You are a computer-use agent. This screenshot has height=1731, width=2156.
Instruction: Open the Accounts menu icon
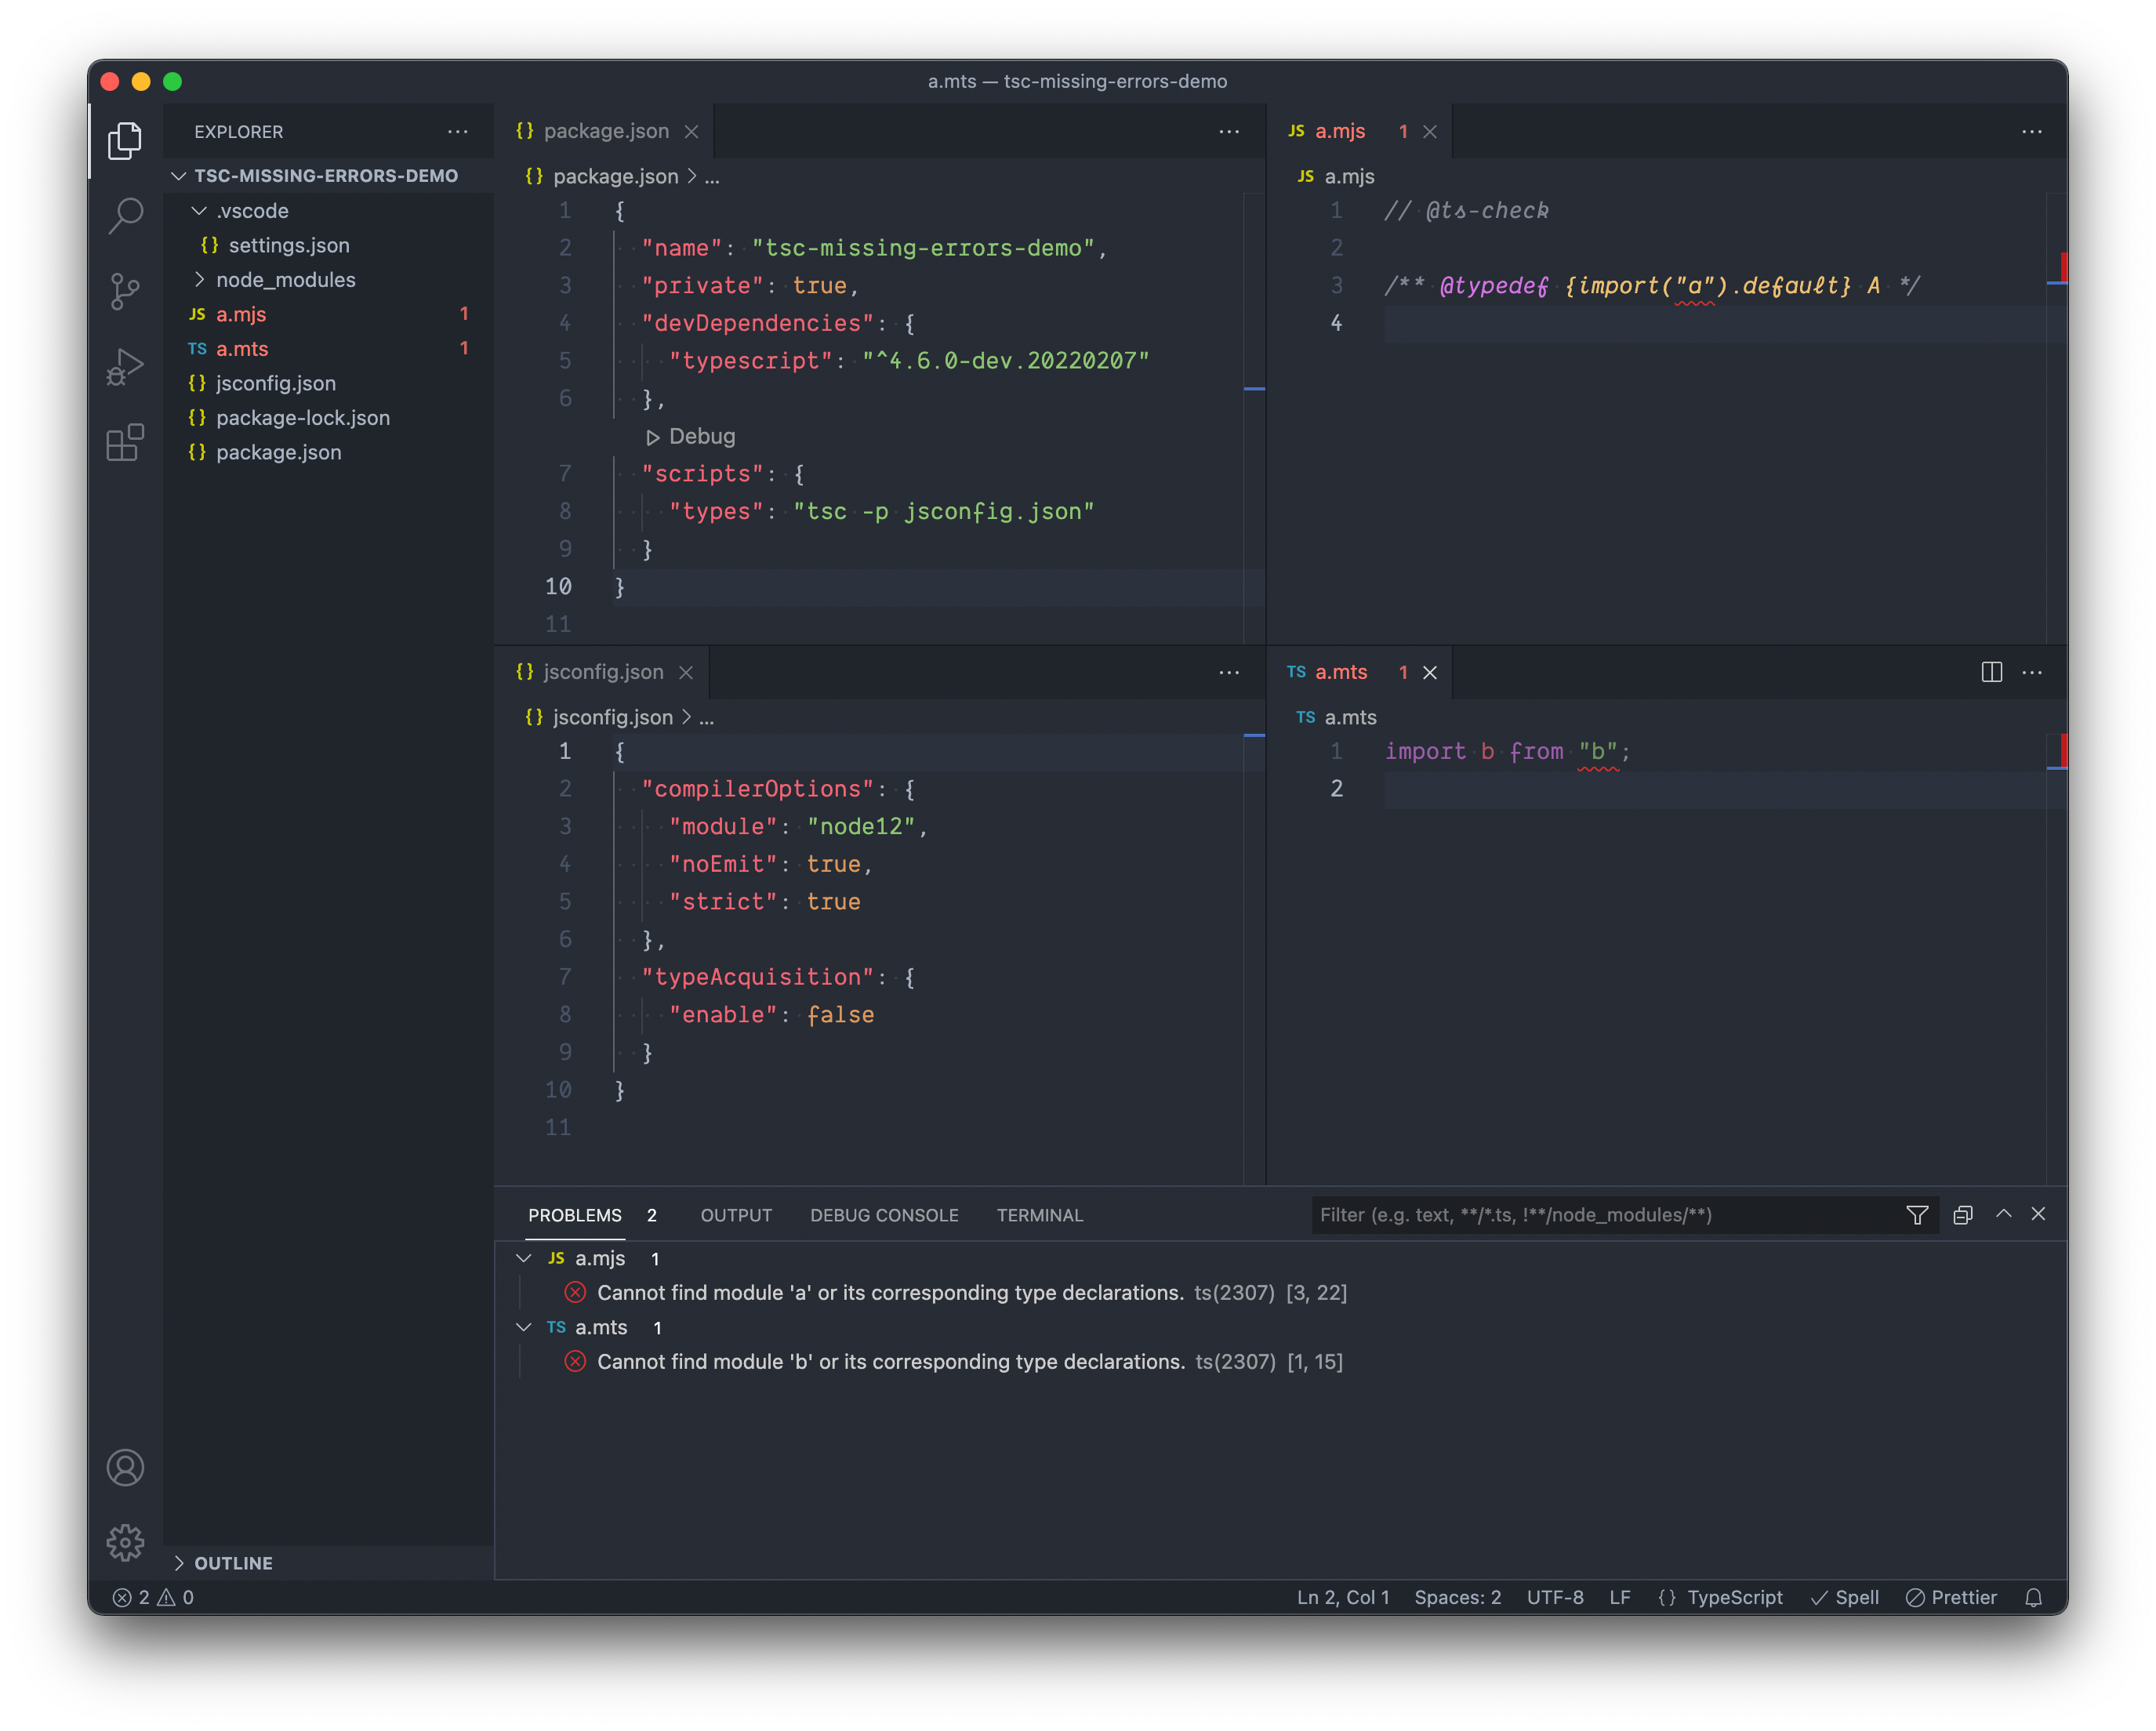[125, 1467]
